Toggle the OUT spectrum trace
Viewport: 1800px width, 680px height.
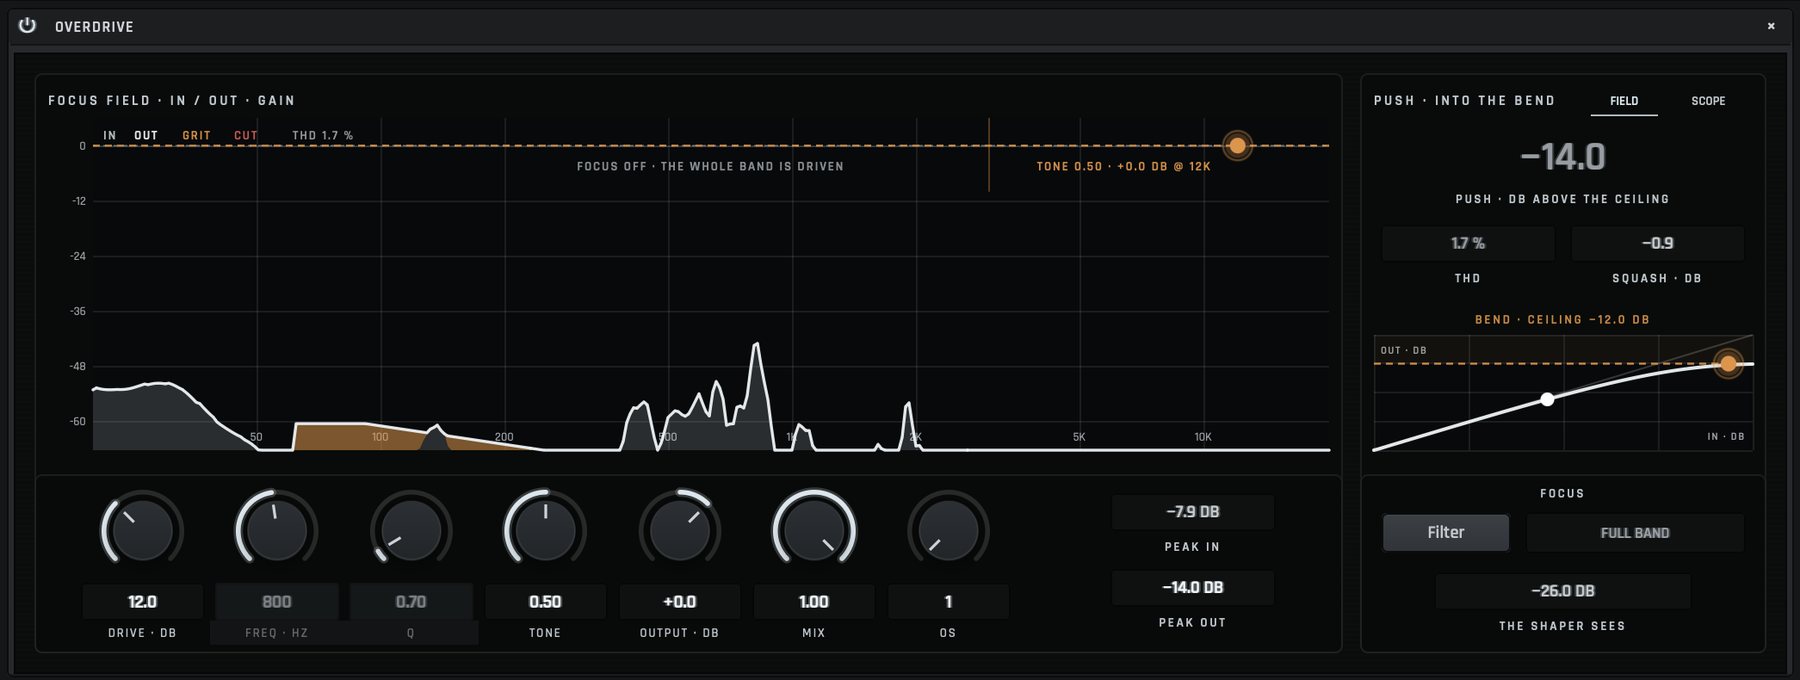point(146,135)
